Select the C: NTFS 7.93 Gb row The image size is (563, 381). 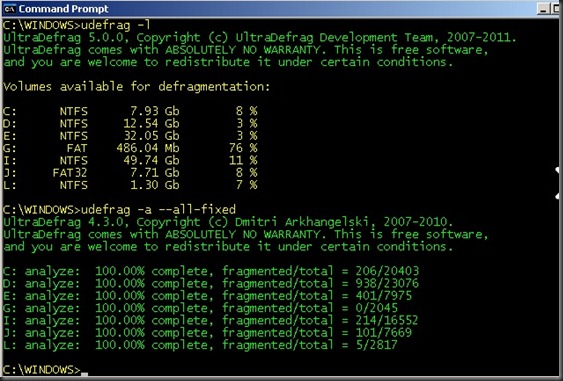point(130,111)
